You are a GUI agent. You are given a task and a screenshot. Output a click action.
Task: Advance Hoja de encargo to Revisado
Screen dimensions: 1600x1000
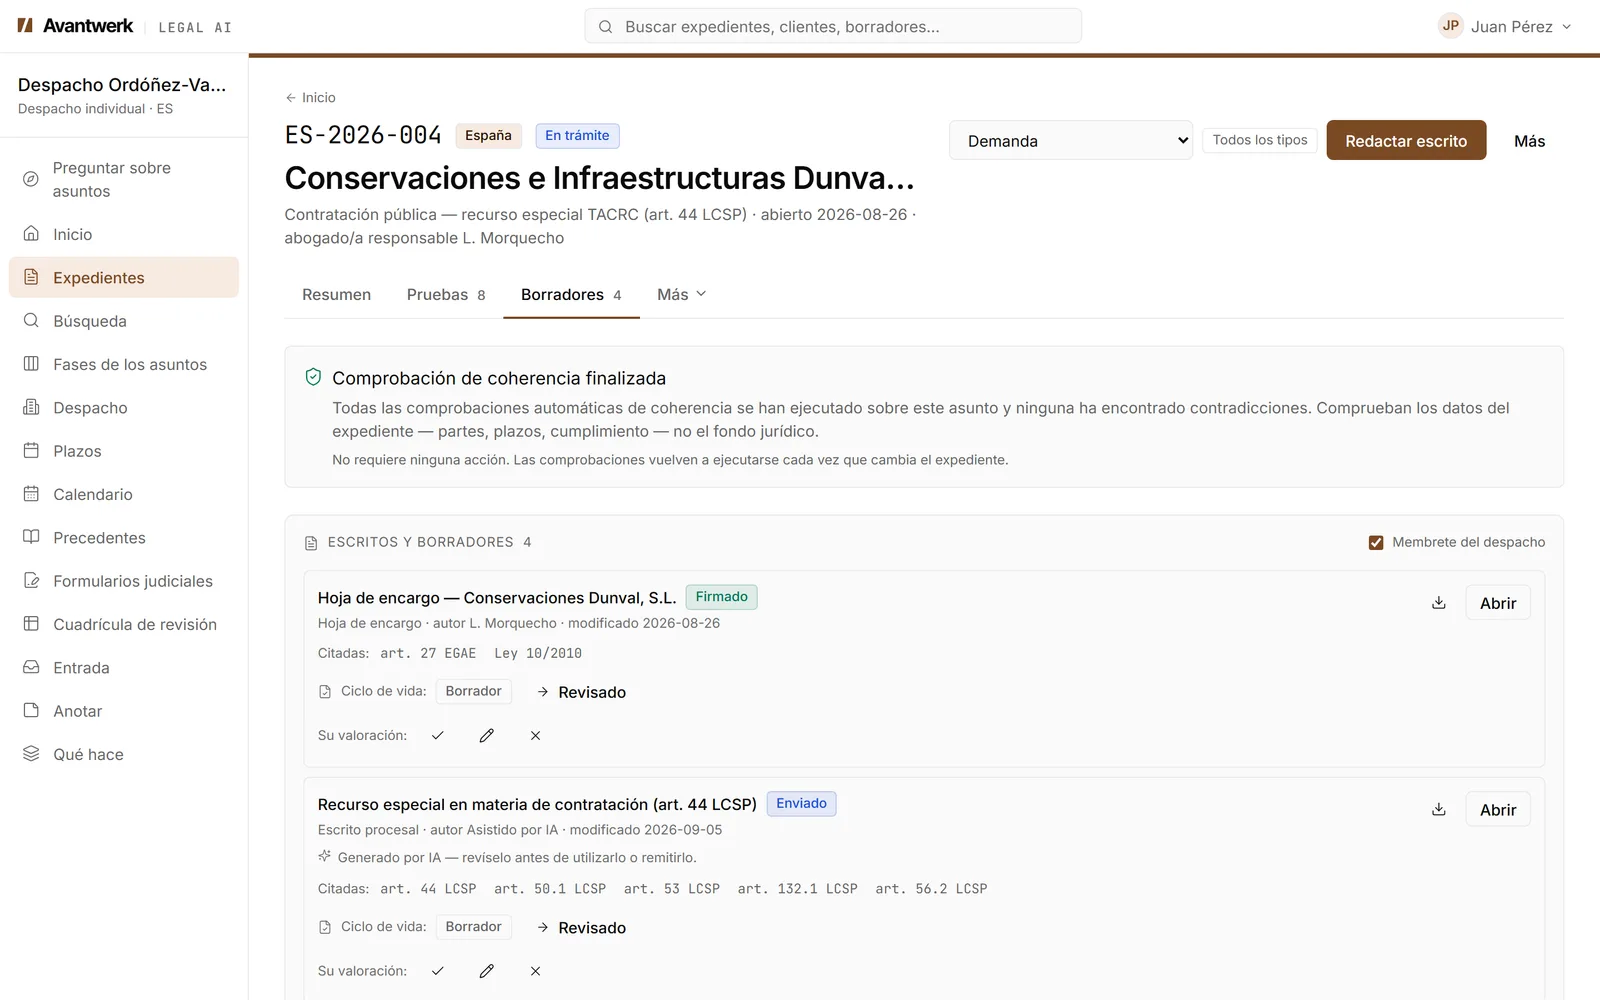[582, 692]
